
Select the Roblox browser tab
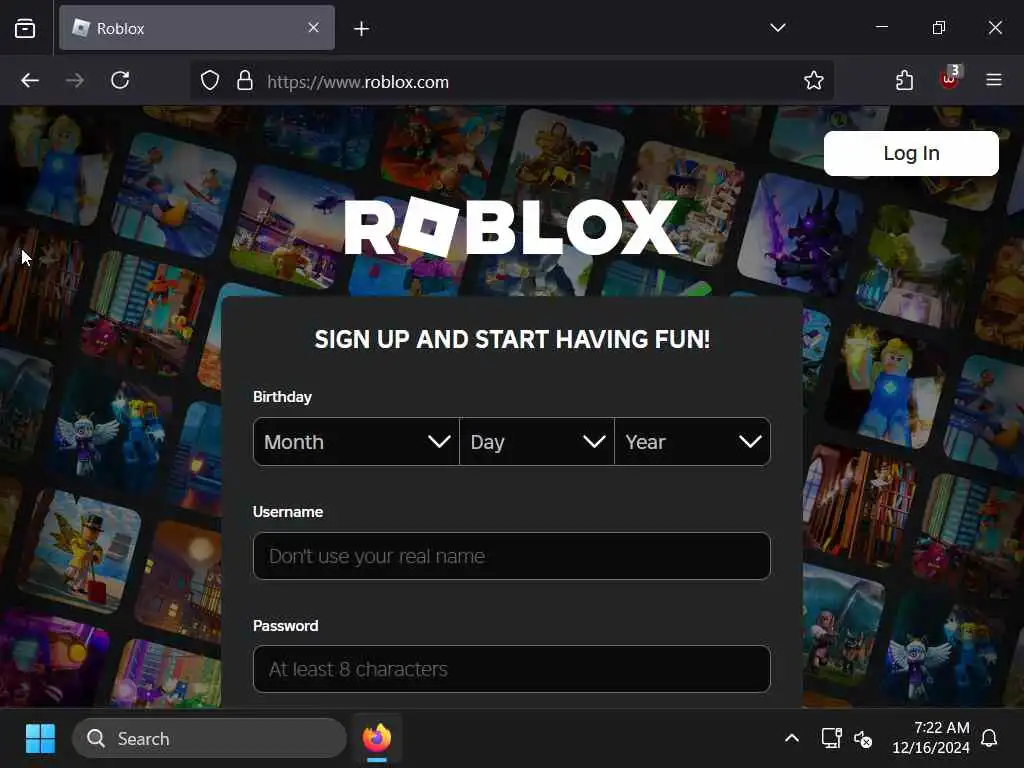click(x=197, y=28)
